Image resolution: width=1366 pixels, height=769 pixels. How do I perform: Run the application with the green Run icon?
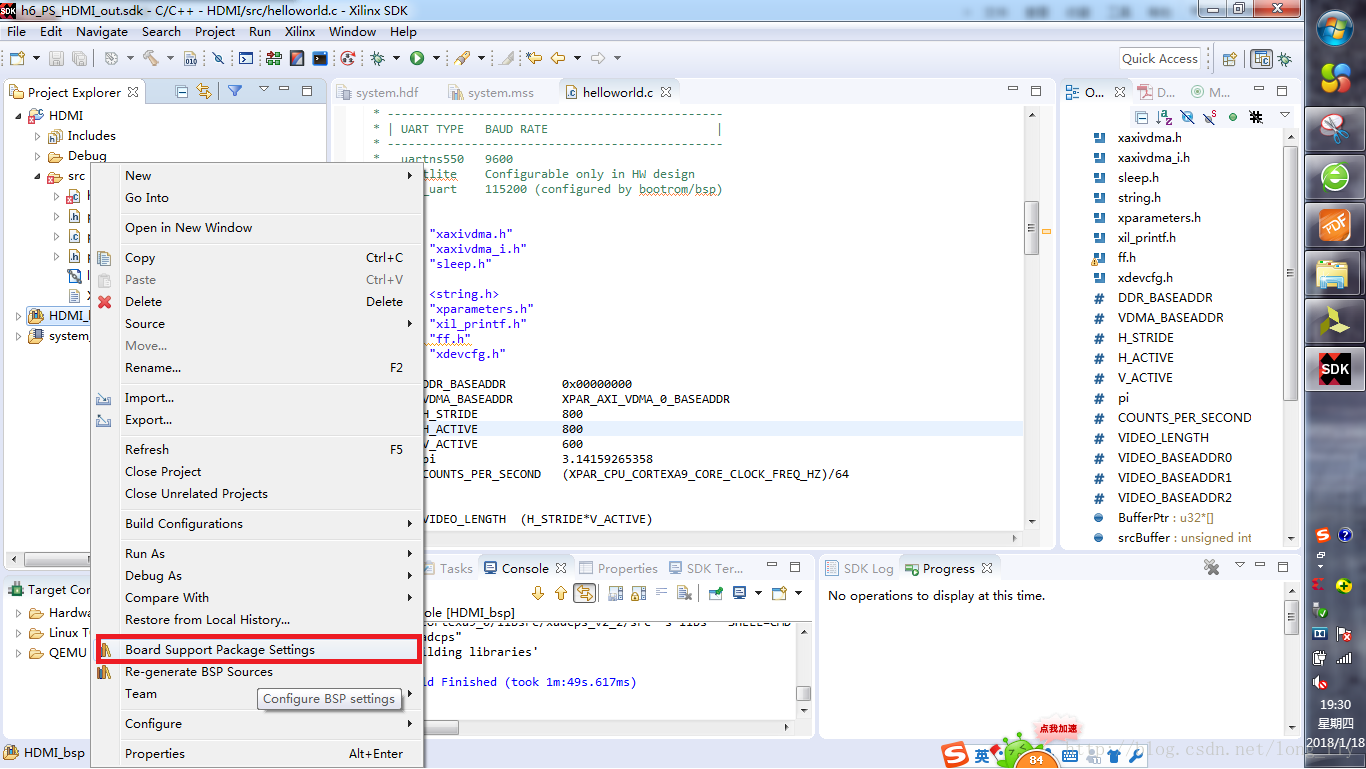point(418,58)
